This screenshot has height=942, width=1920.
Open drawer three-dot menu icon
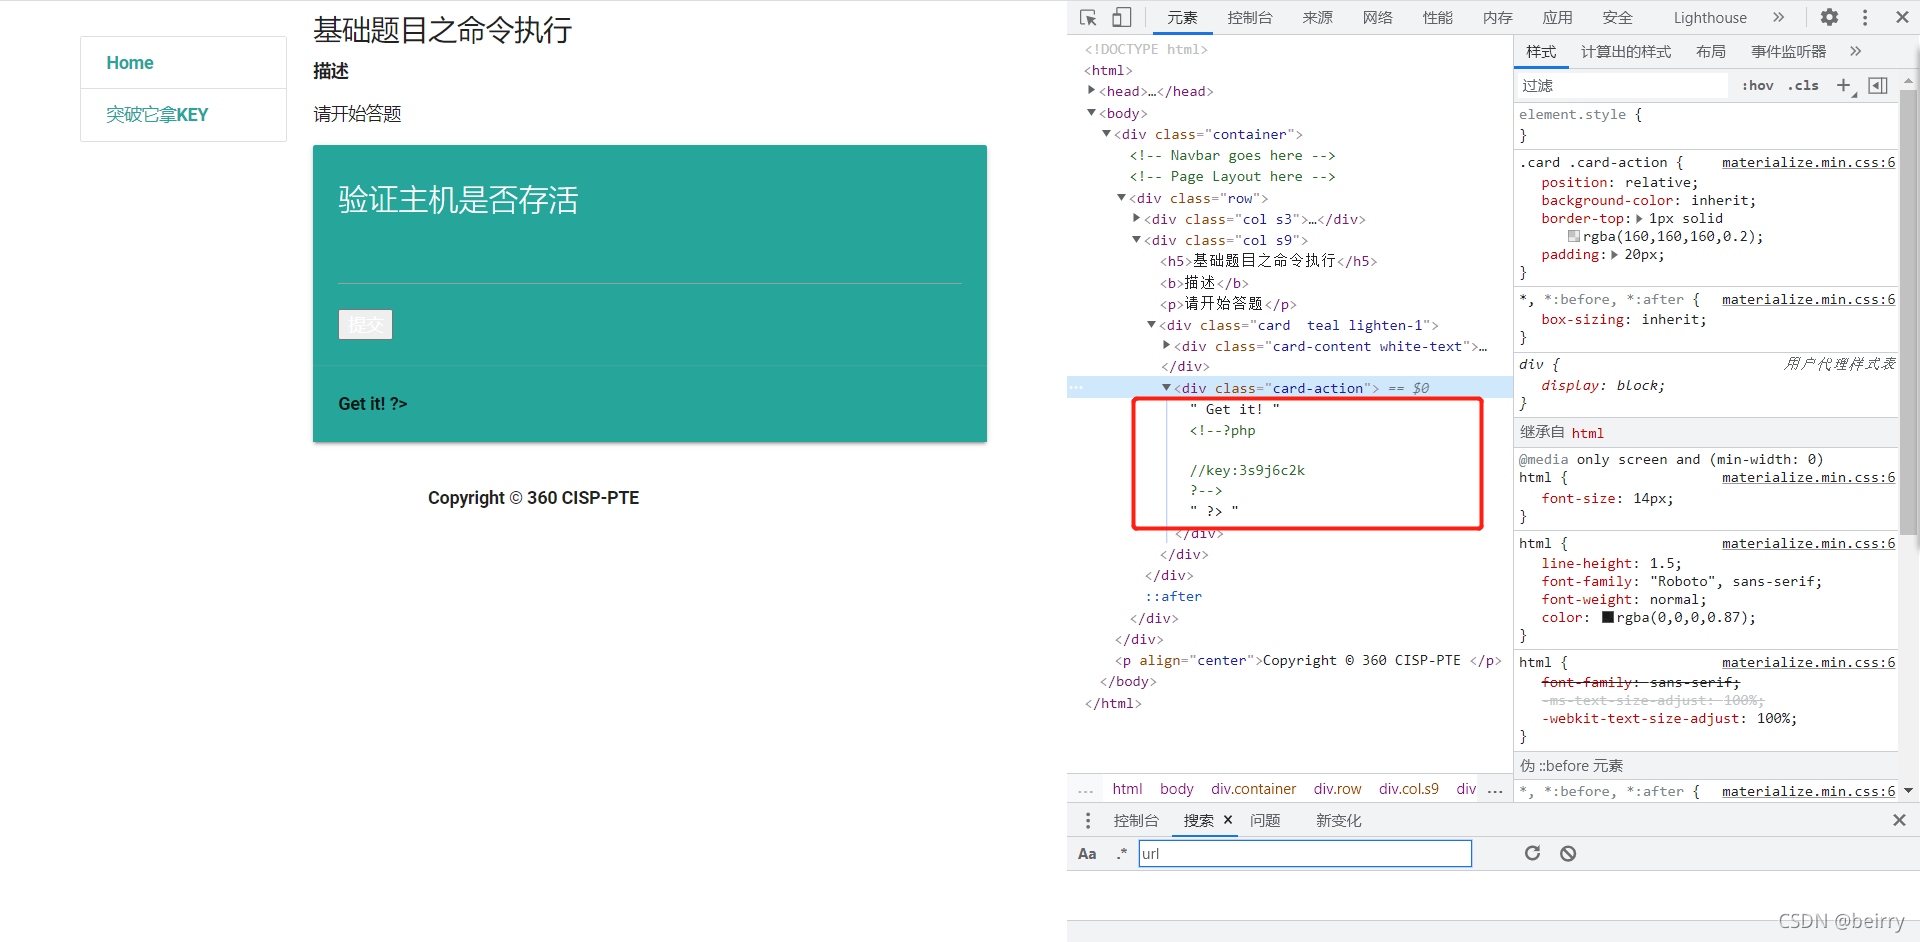tap(1088, 820)
